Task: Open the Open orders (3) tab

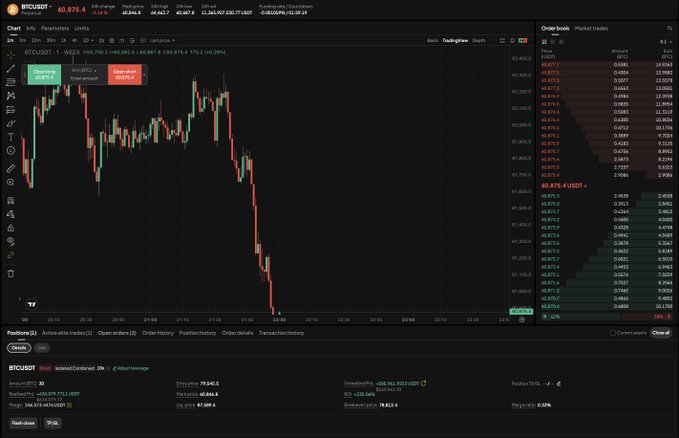Action: coord(117,333)
